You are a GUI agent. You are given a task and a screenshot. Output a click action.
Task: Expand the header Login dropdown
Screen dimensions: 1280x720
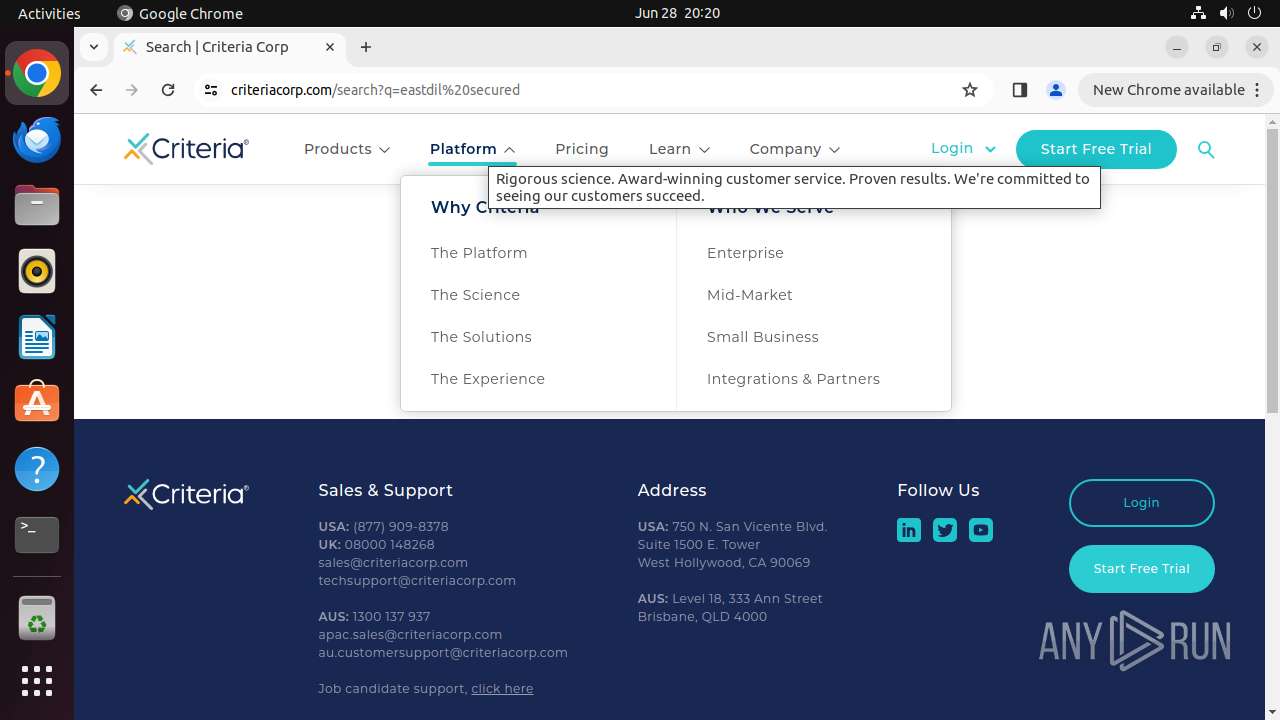963,148
